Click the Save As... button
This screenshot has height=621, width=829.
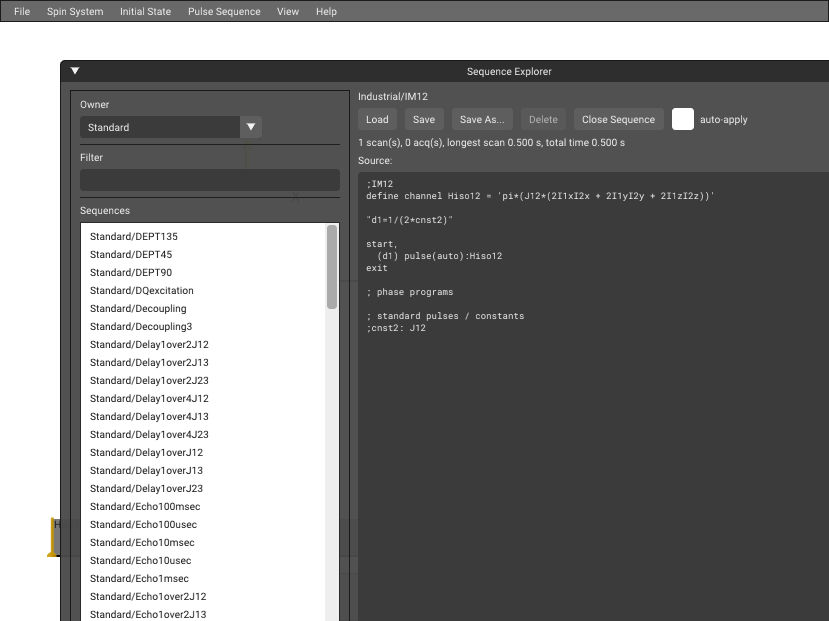482,119
